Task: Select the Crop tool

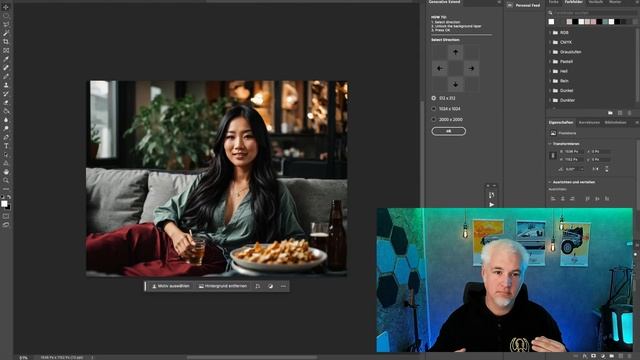Action: point(6,42)
